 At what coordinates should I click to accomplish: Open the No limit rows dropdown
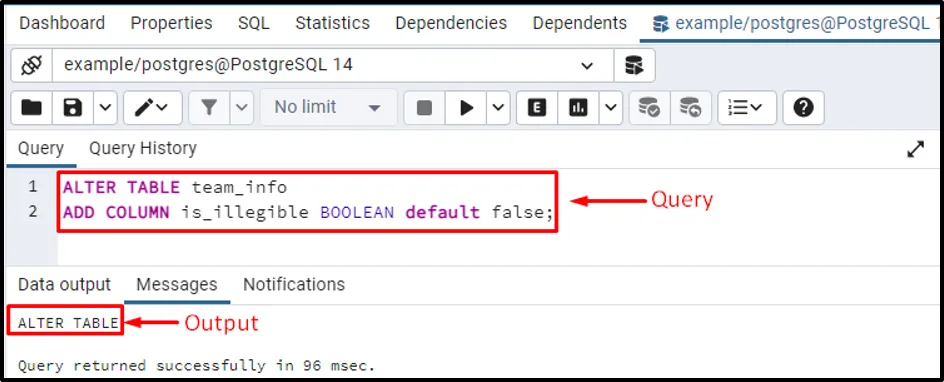click(329, 108)
